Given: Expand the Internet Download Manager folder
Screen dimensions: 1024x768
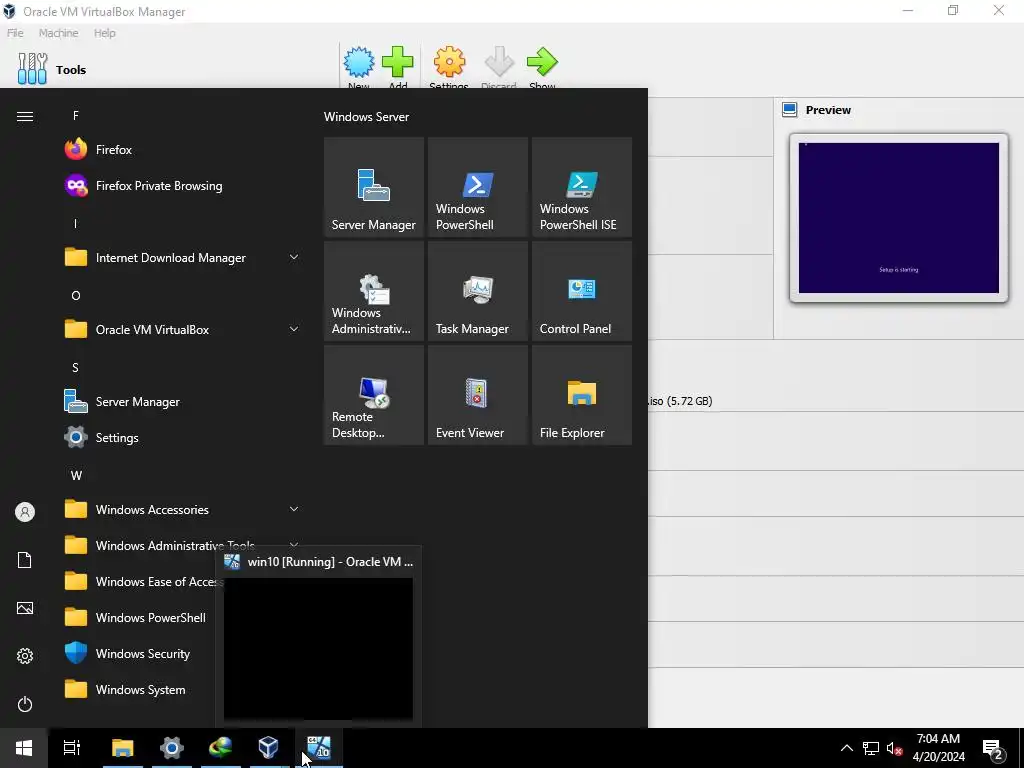Looking at the screenshot, I should [x=183, y=257].
